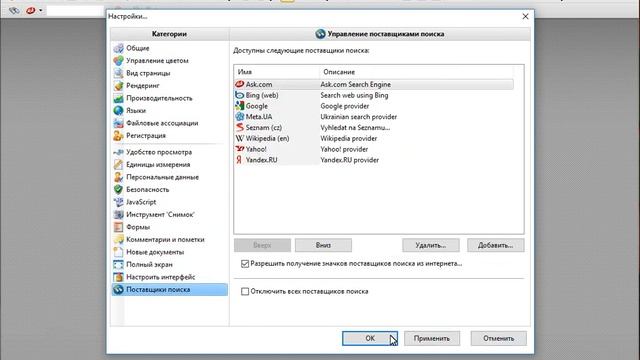The width and height of the screenshot is (640, 360).
Task: Click the disabled Вверх button
Action: coord(262,245)
